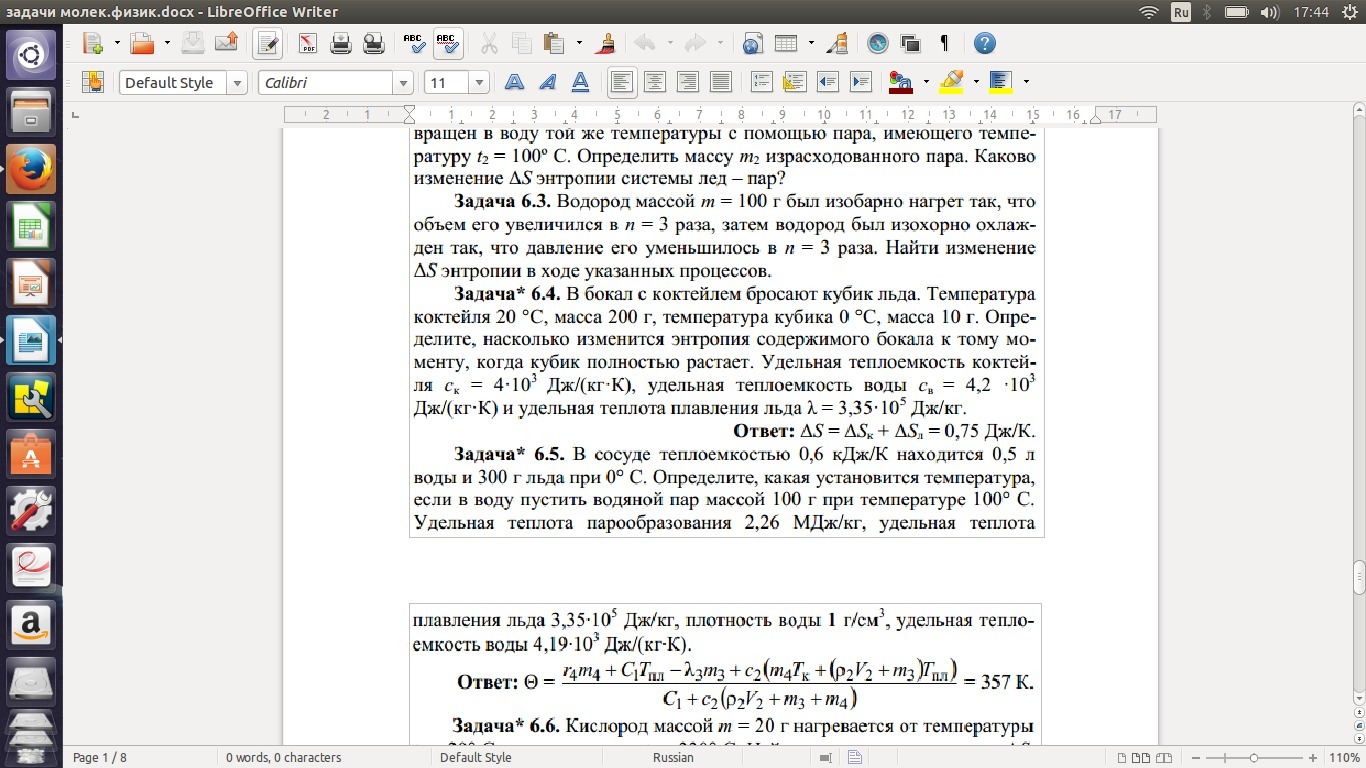Expand the Table insert dropdown arrow
1366x768 pixels.
tap(811, 43)
